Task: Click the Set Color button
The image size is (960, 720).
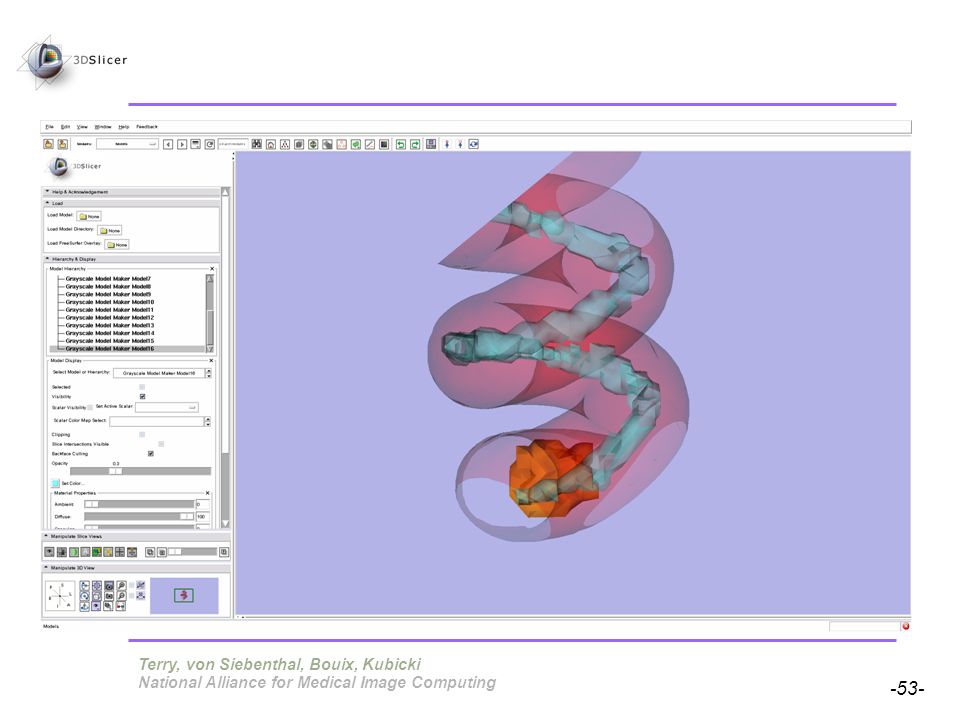Action: (69, 483)
